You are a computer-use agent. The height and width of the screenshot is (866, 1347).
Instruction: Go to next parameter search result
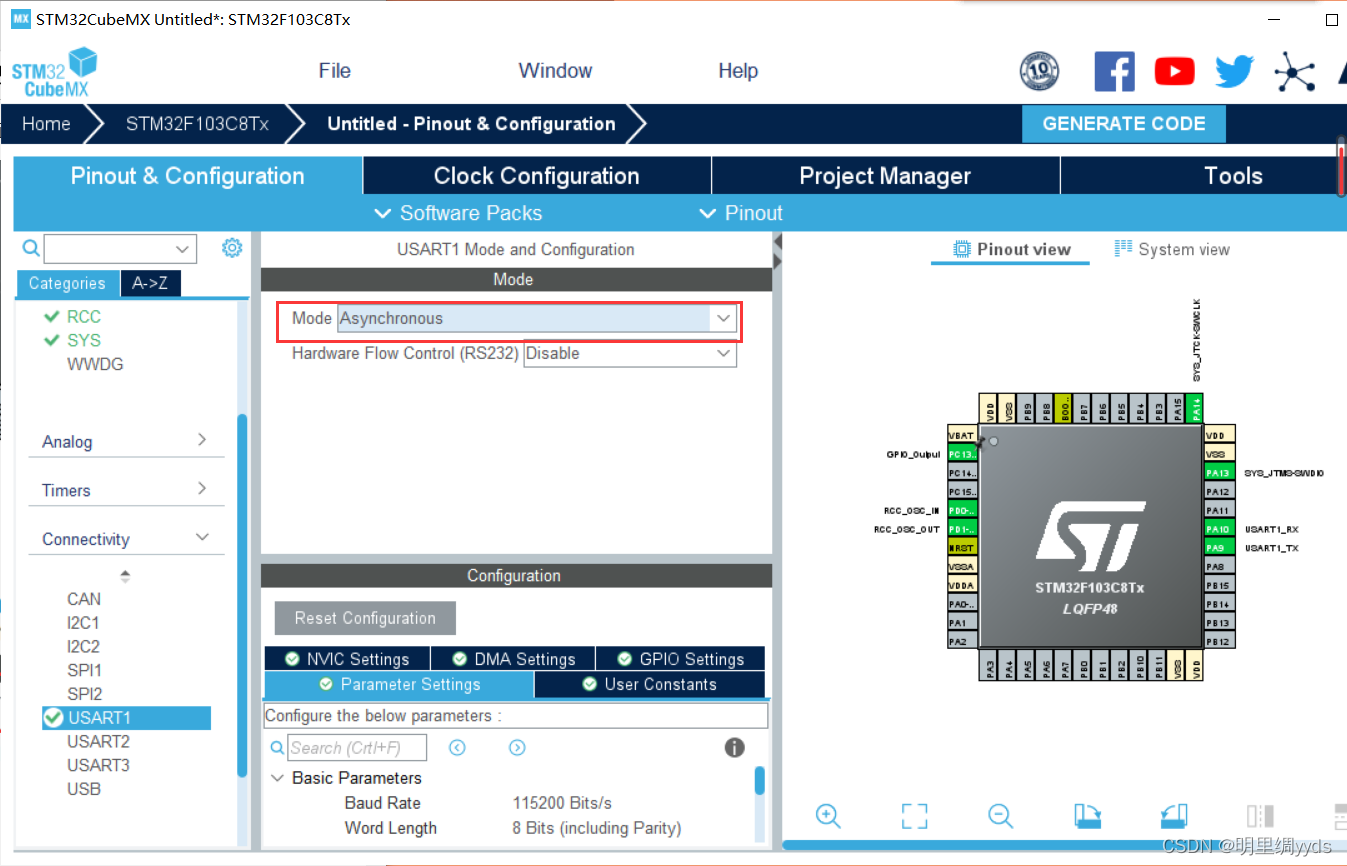[517, 747]
